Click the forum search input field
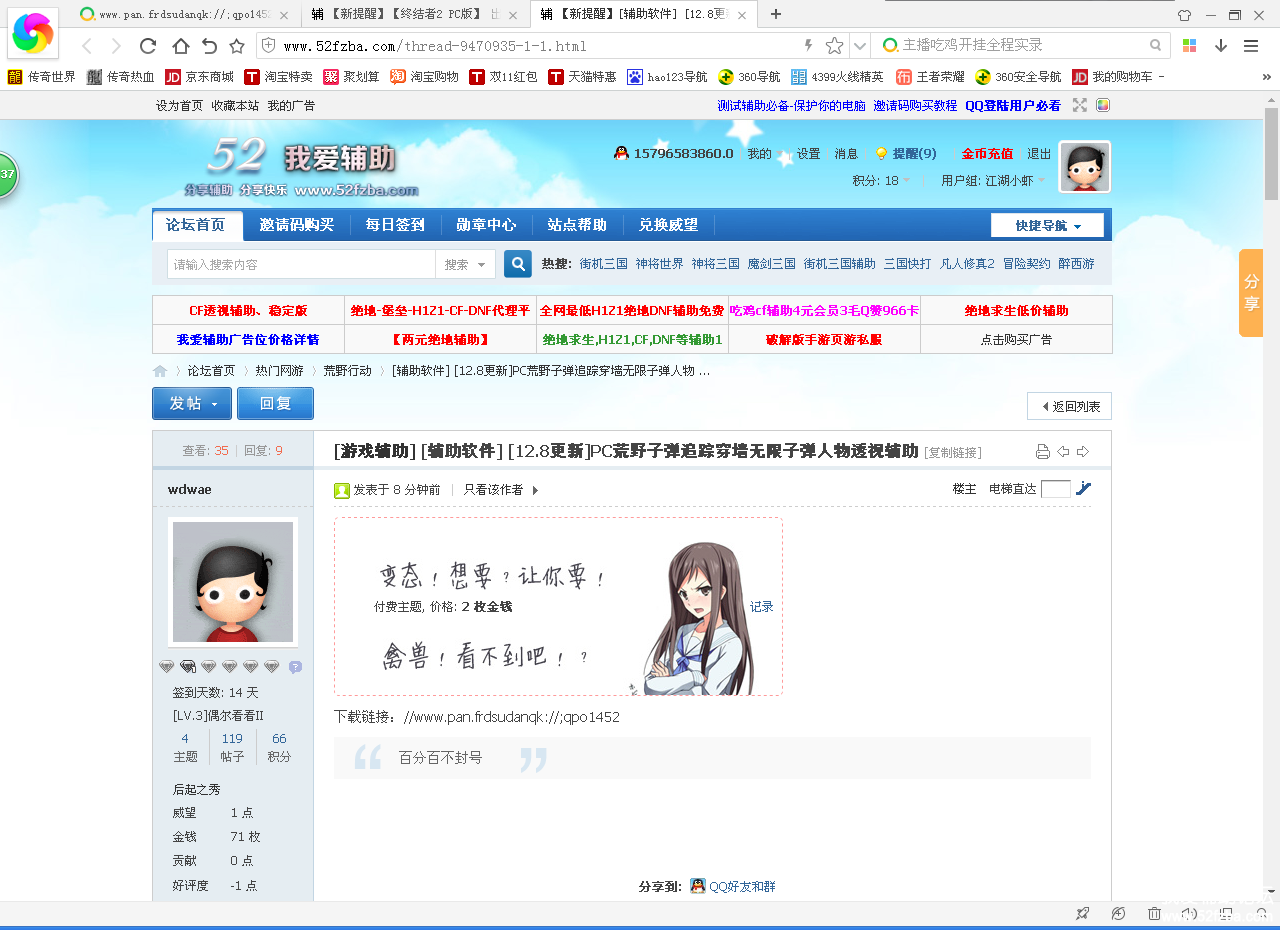1280x930 pixels. 301,264
